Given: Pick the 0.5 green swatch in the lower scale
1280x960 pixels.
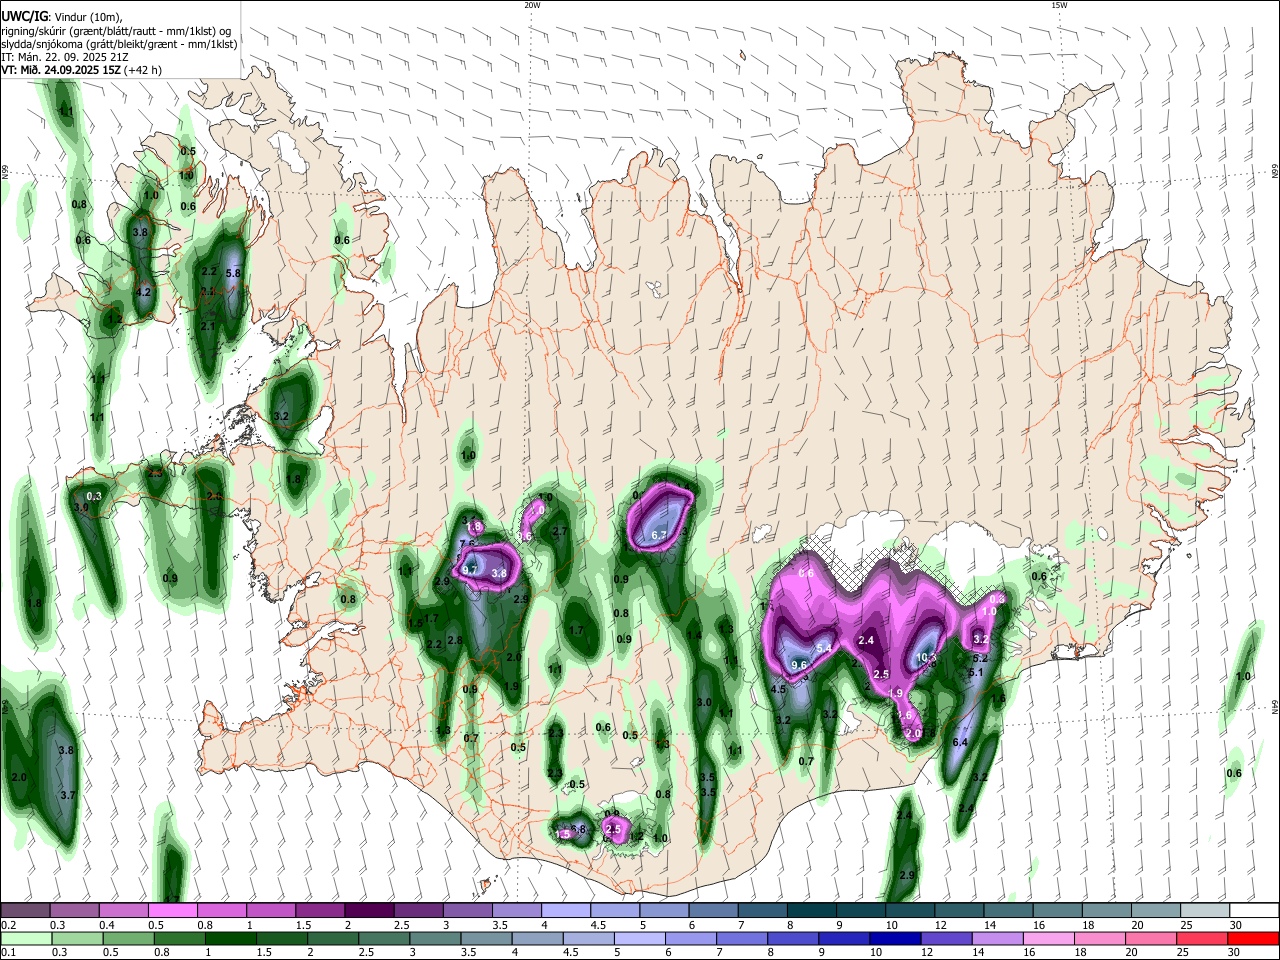Looking at the screenshot, I should click(128, 938).
